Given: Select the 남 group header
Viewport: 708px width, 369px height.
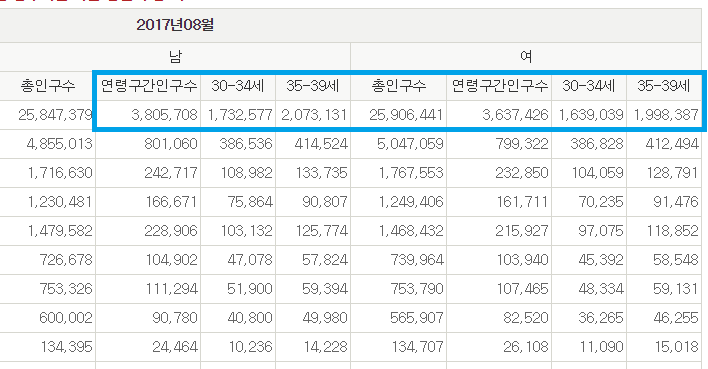Looking at the screenshot, I should tap(175, 56).
